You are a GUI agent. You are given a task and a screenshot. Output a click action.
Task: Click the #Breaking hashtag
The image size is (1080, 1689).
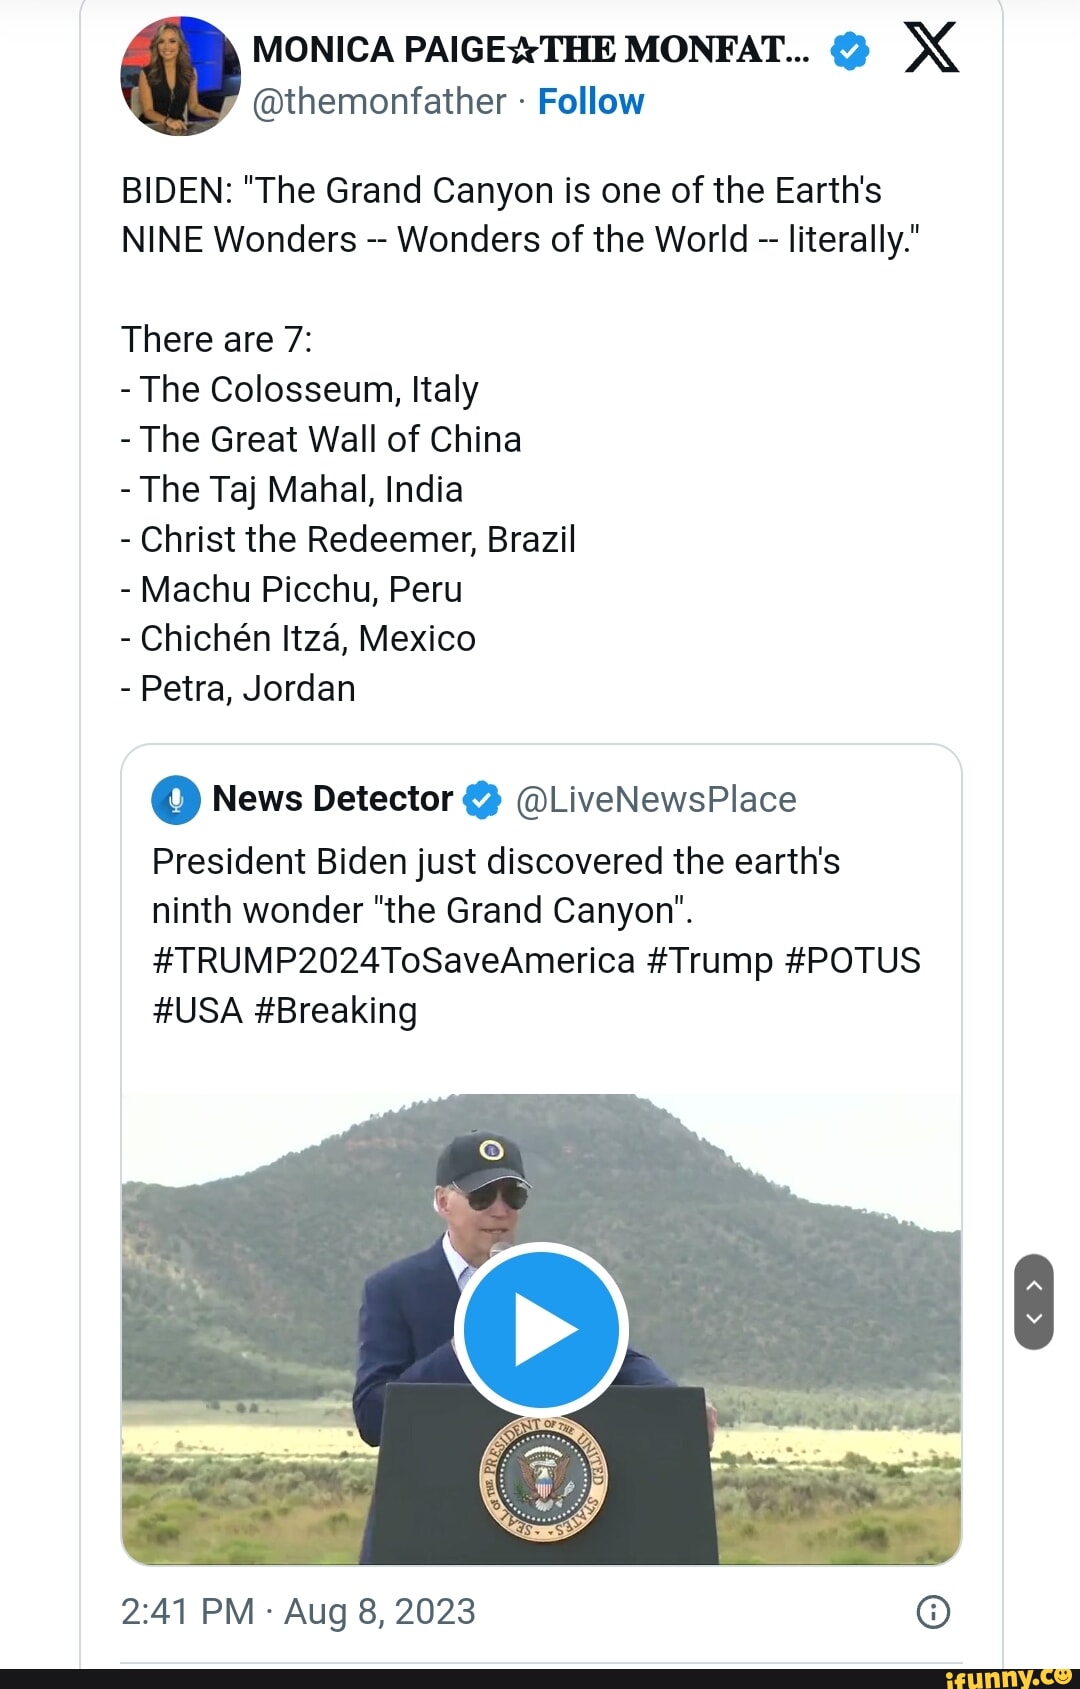tap(335, 1011)
